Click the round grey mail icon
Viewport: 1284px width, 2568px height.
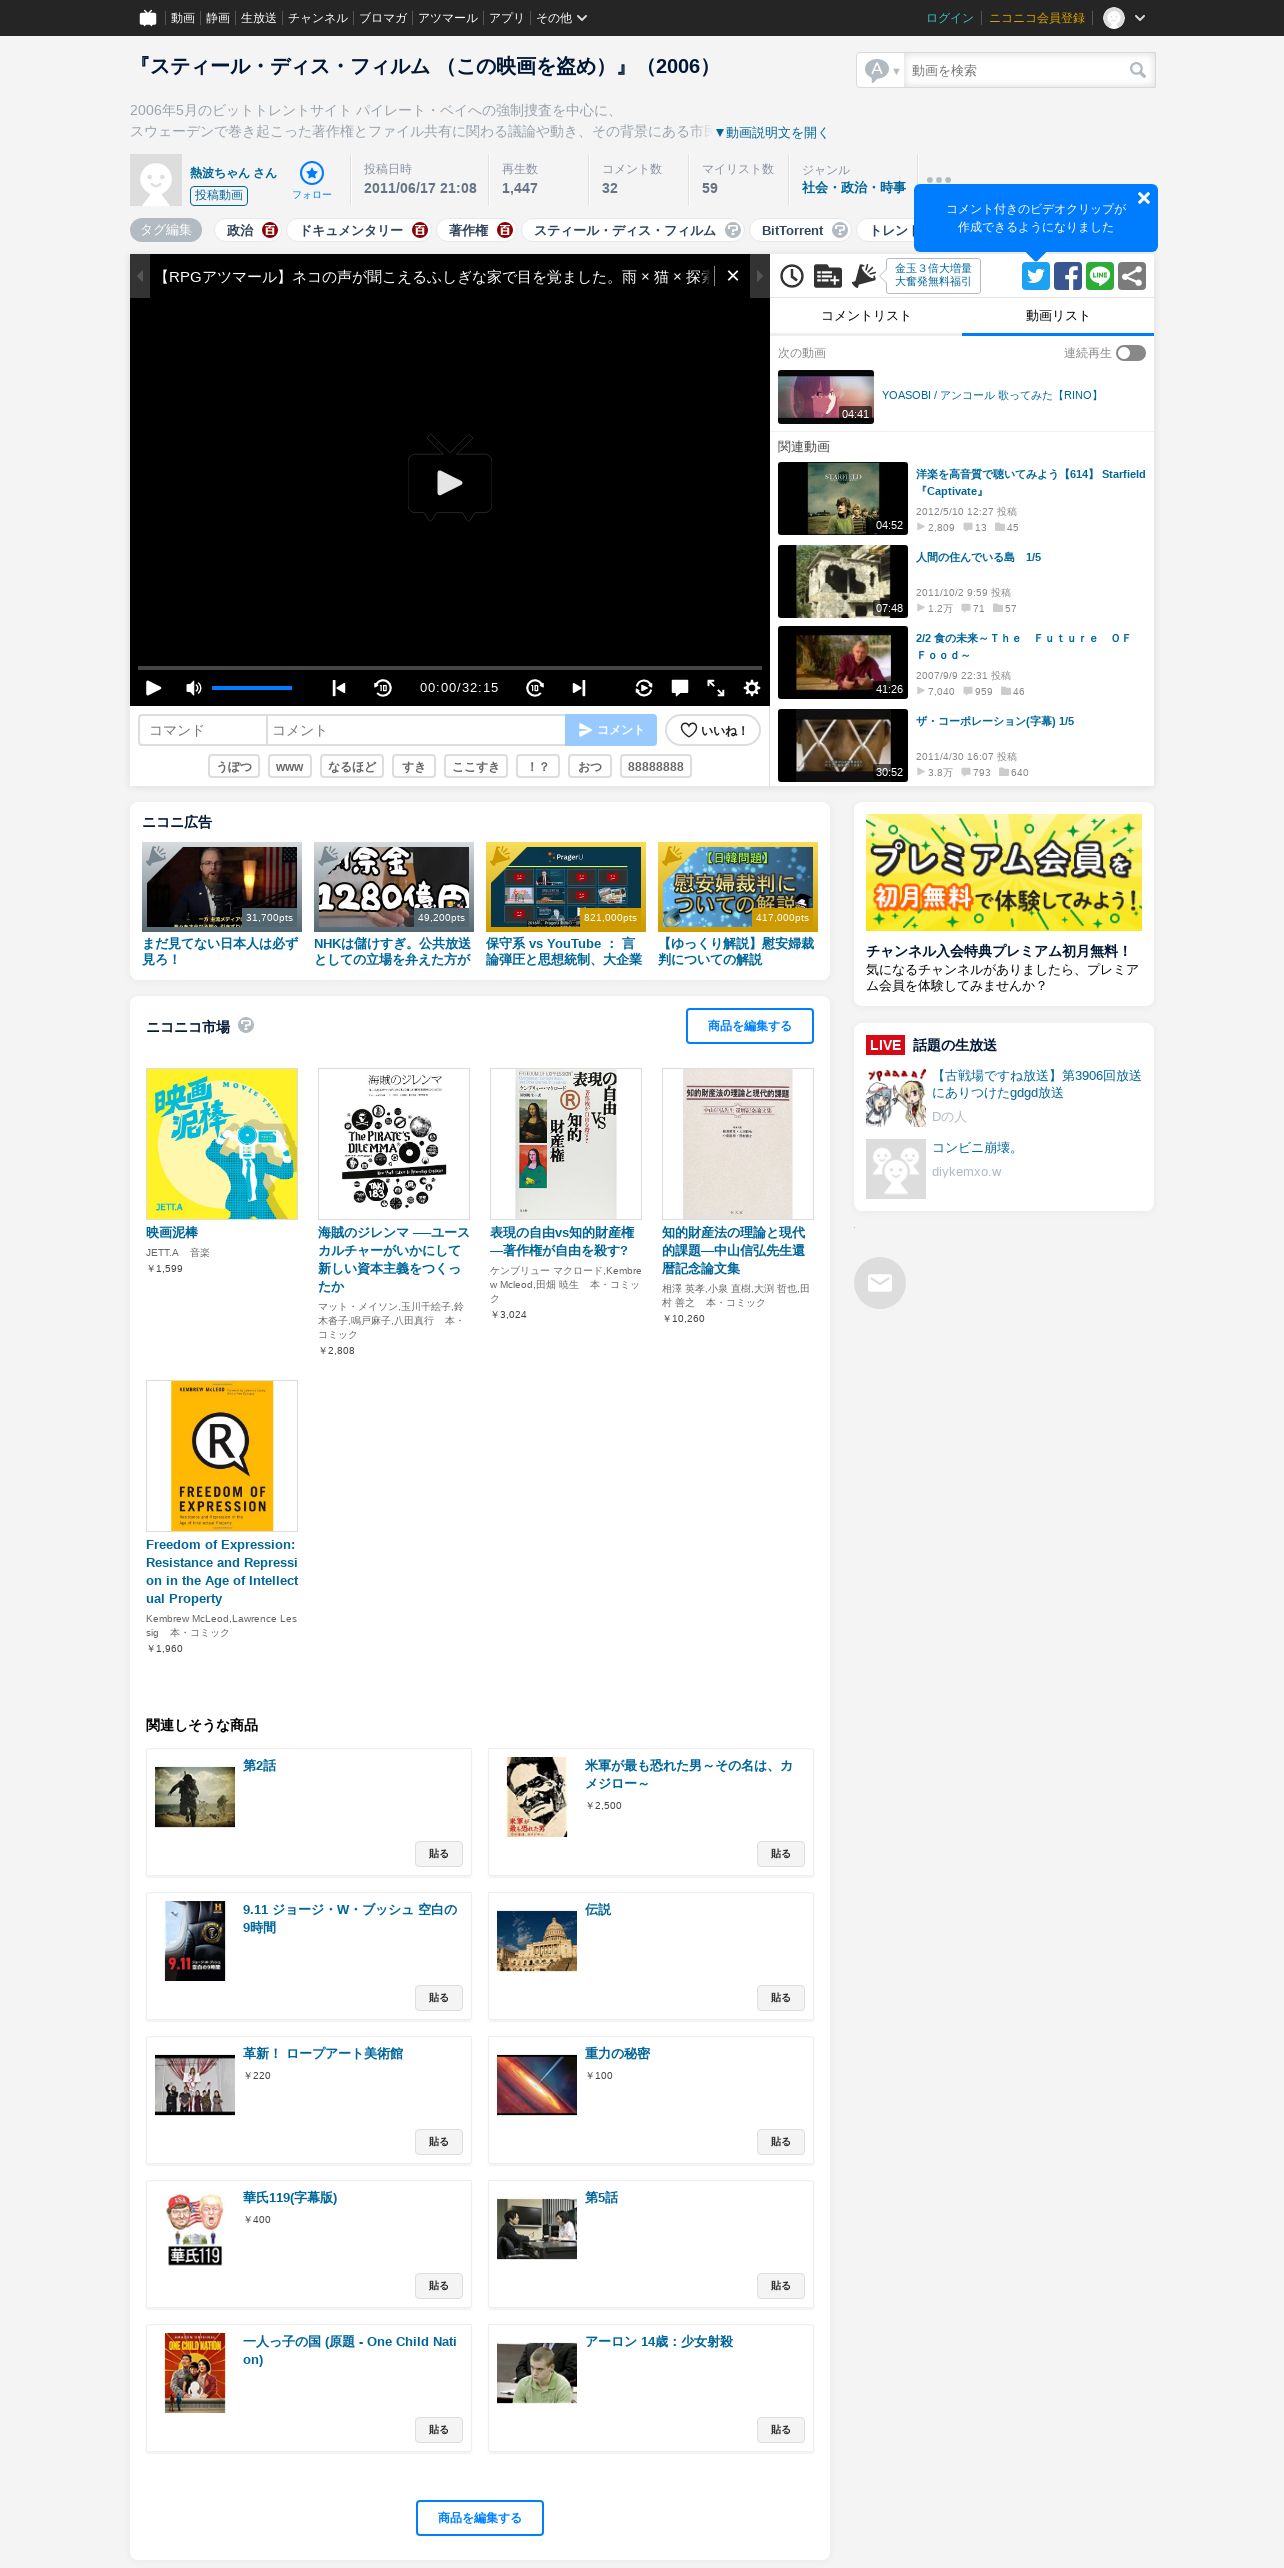coord(880,1283)
